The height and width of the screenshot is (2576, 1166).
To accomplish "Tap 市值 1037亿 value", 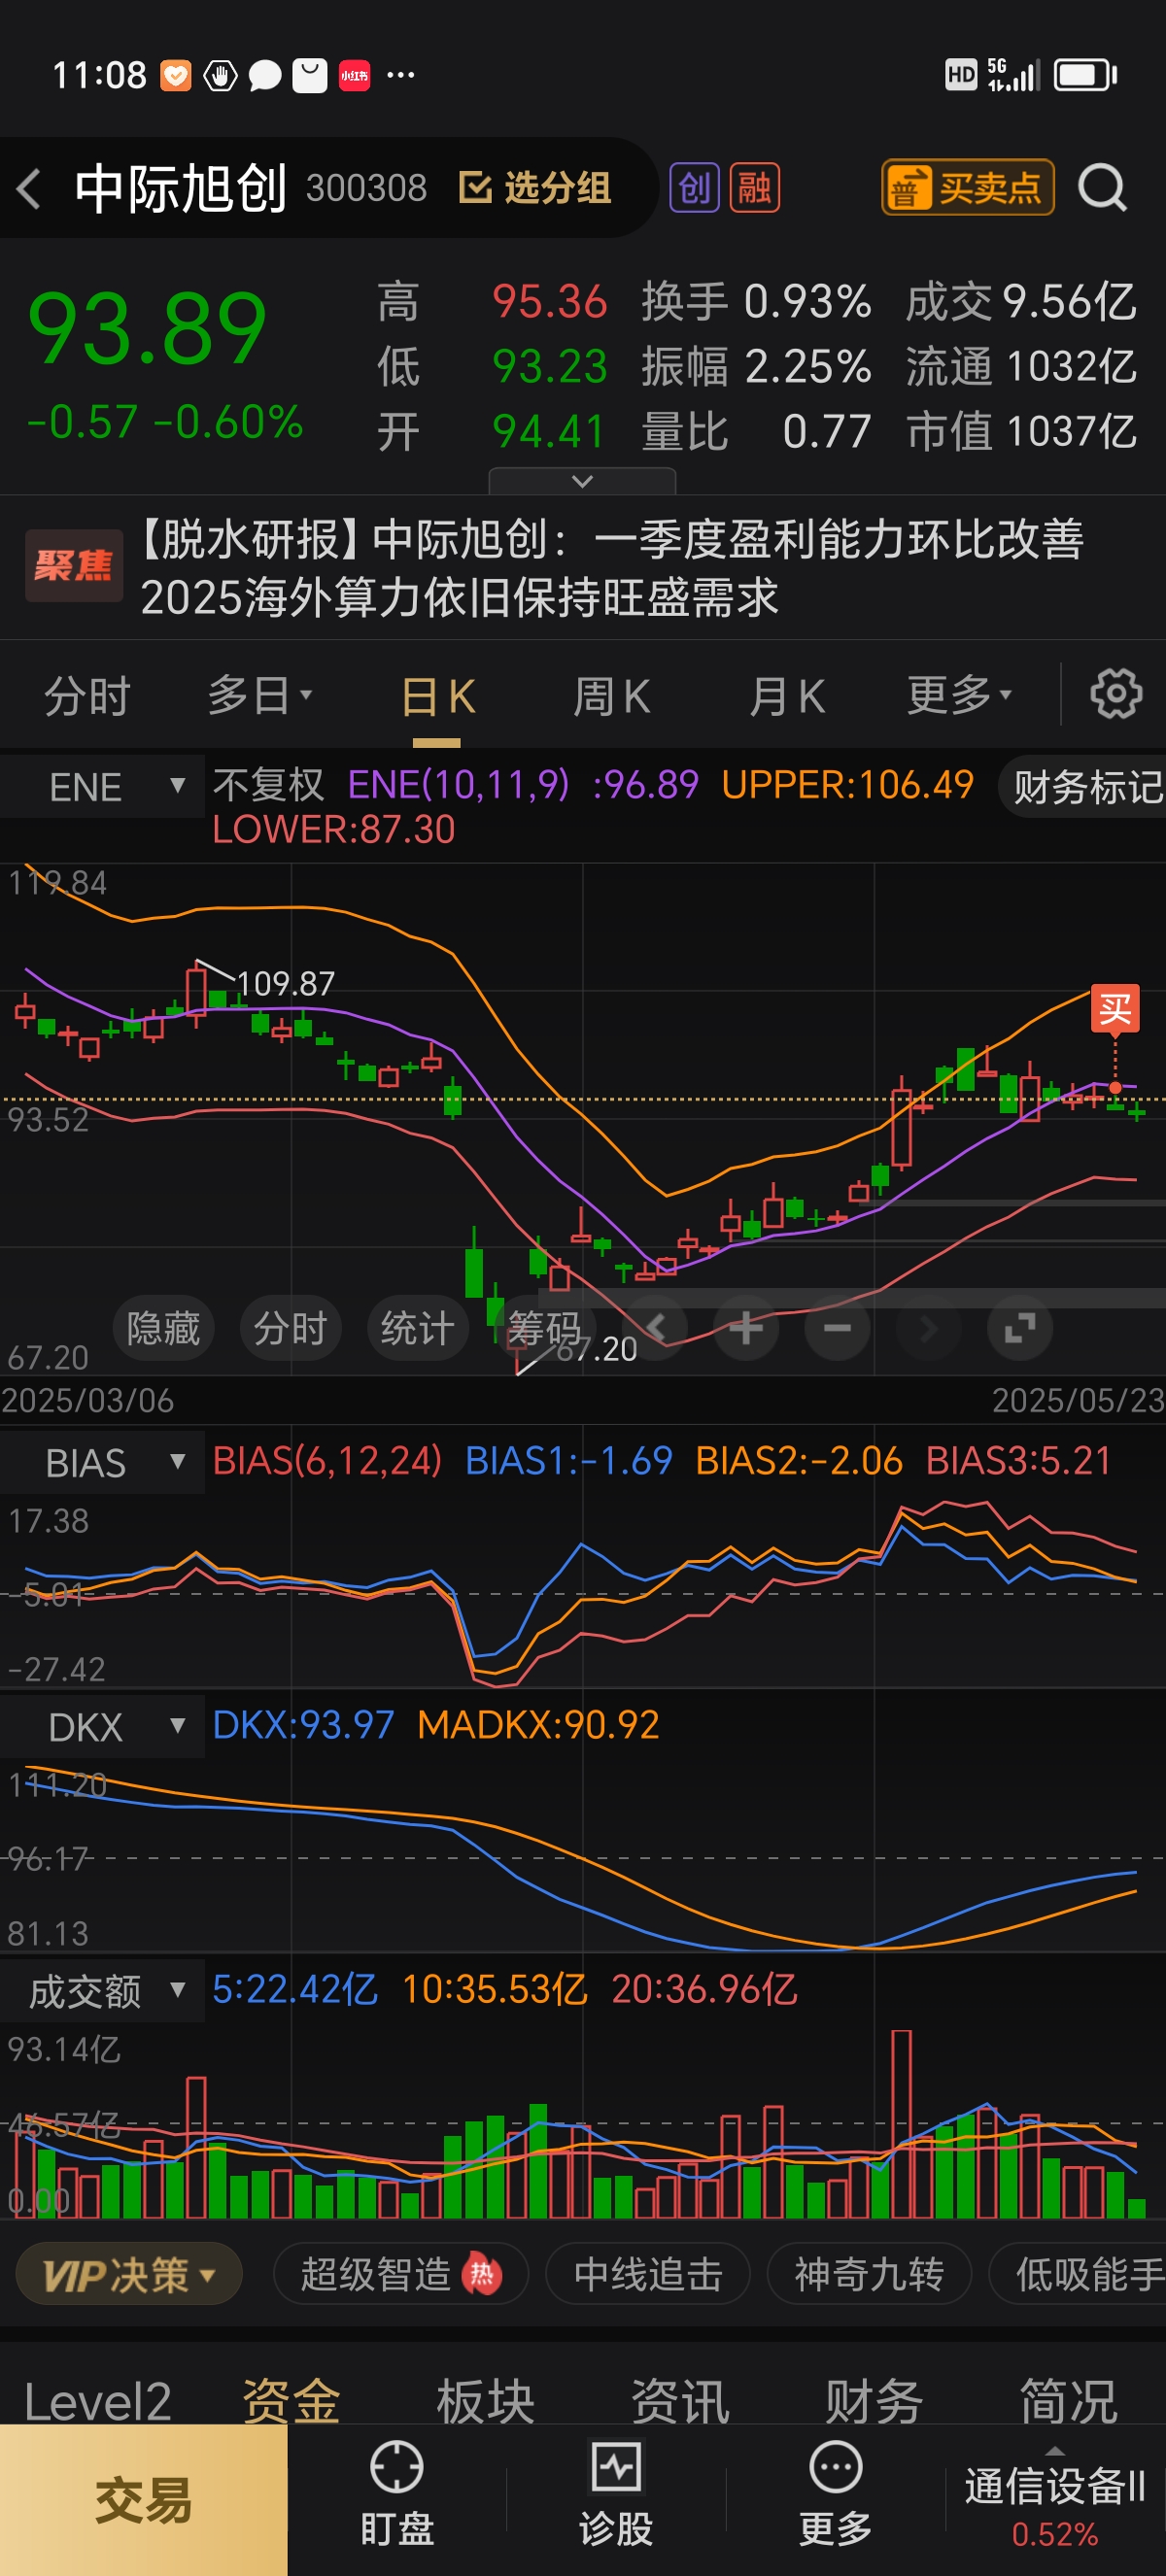I will [x=1021, y=432].
